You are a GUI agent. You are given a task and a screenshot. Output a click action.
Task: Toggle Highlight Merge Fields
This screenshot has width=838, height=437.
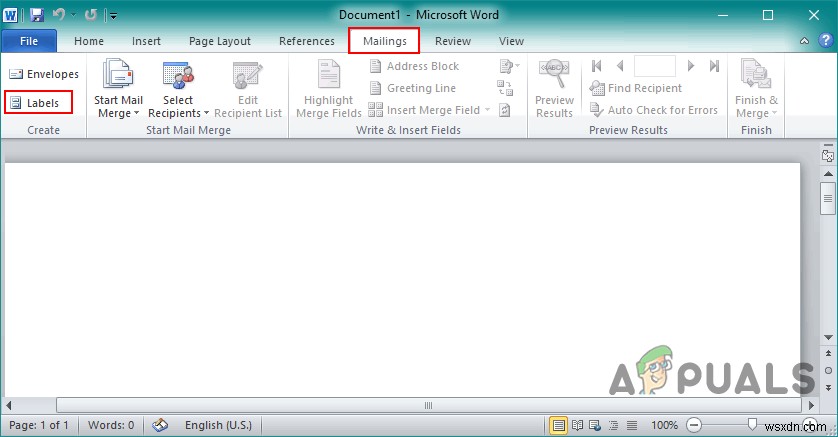[x=329, y=90]
